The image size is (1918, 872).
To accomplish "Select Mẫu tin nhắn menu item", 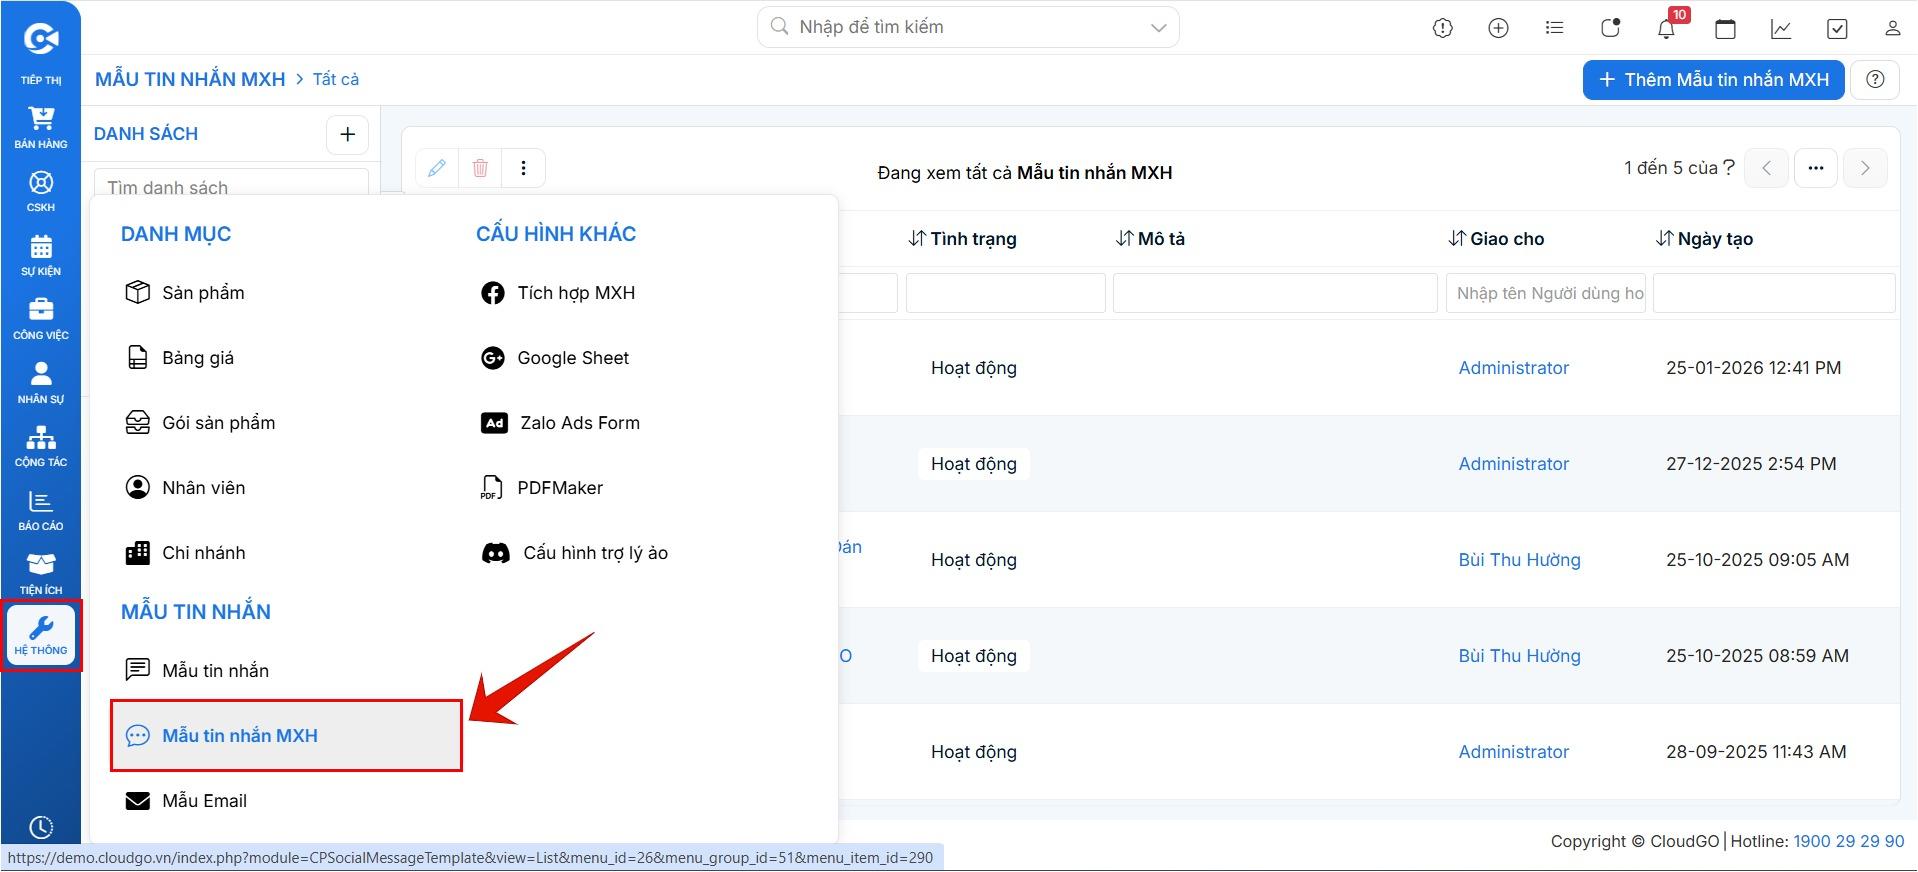I will click(x=197, y=671).
